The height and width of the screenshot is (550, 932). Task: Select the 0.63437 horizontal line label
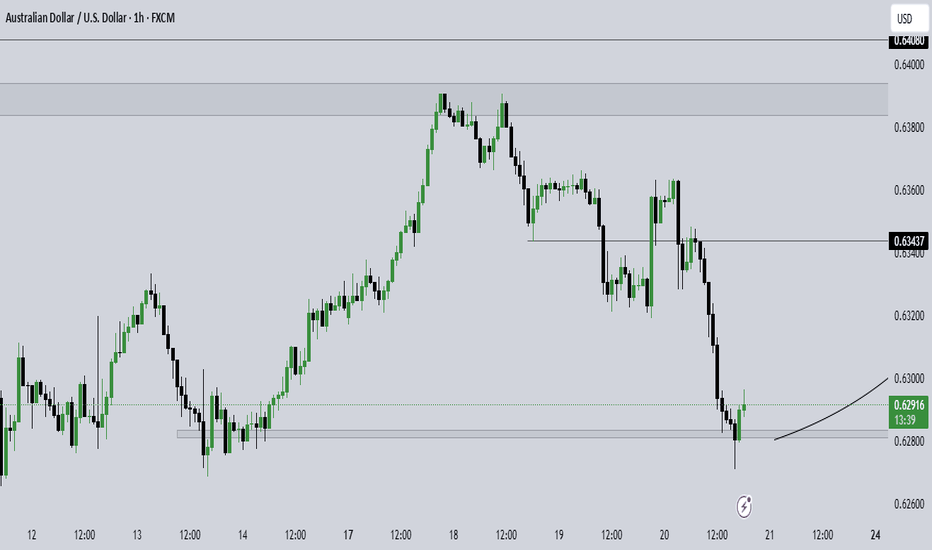908,241
